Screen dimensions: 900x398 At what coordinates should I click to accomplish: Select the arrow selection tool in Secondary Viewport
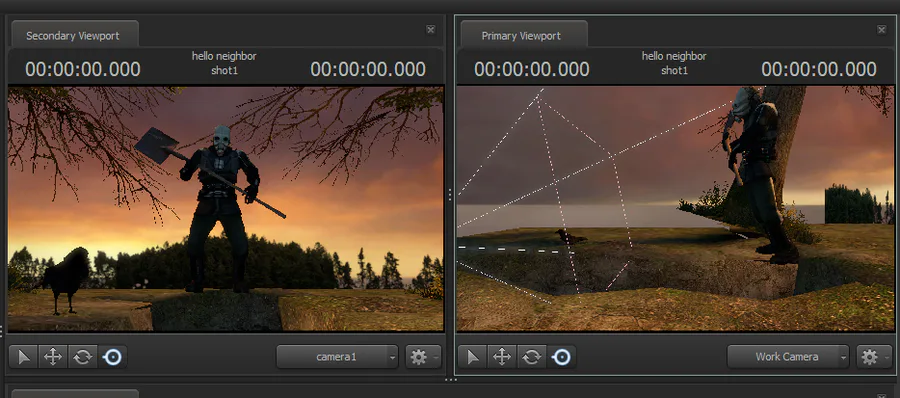point(24,357)
